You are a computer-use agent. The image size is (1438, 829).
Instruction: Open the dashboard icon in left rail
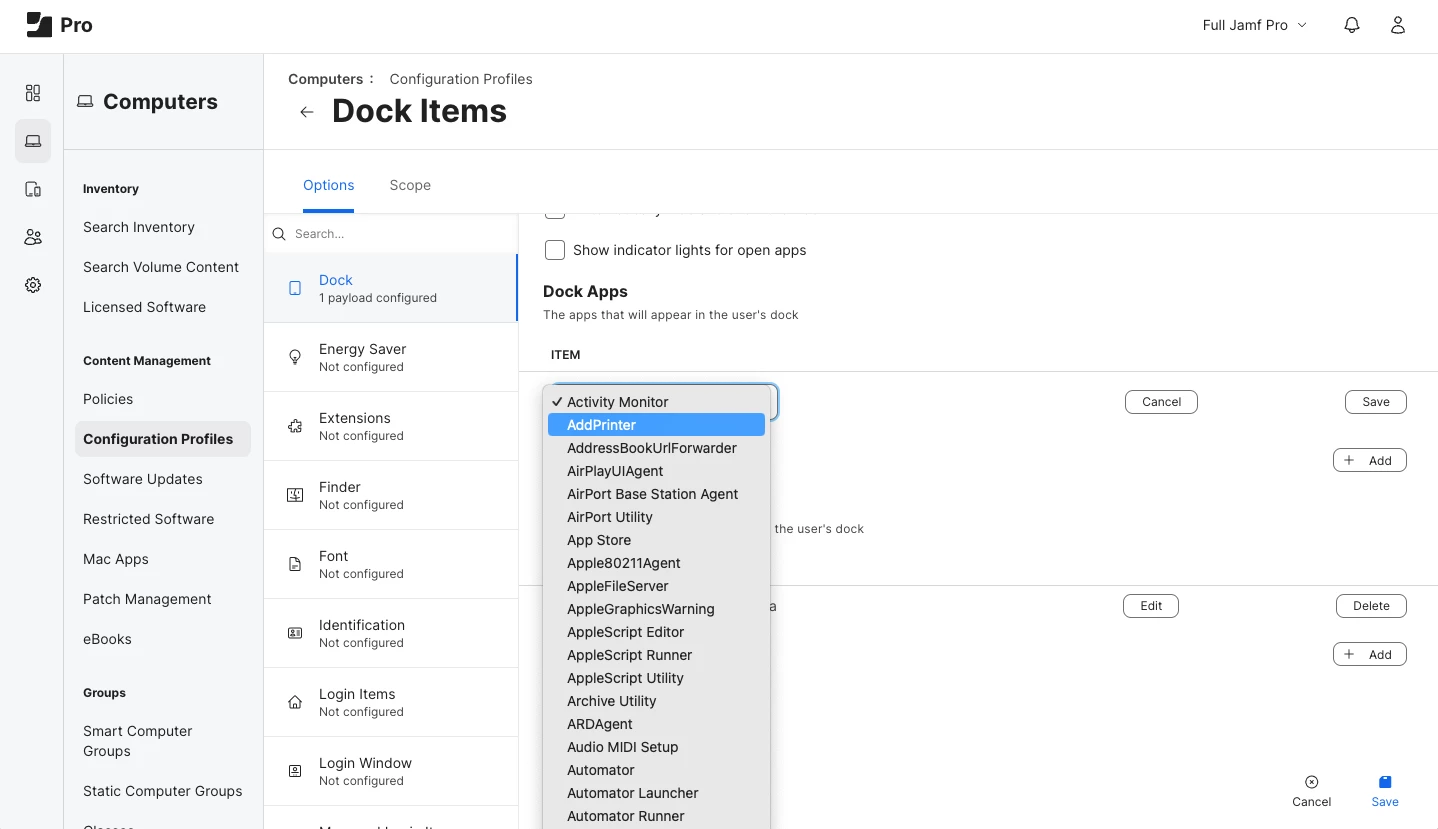point(33,93)
